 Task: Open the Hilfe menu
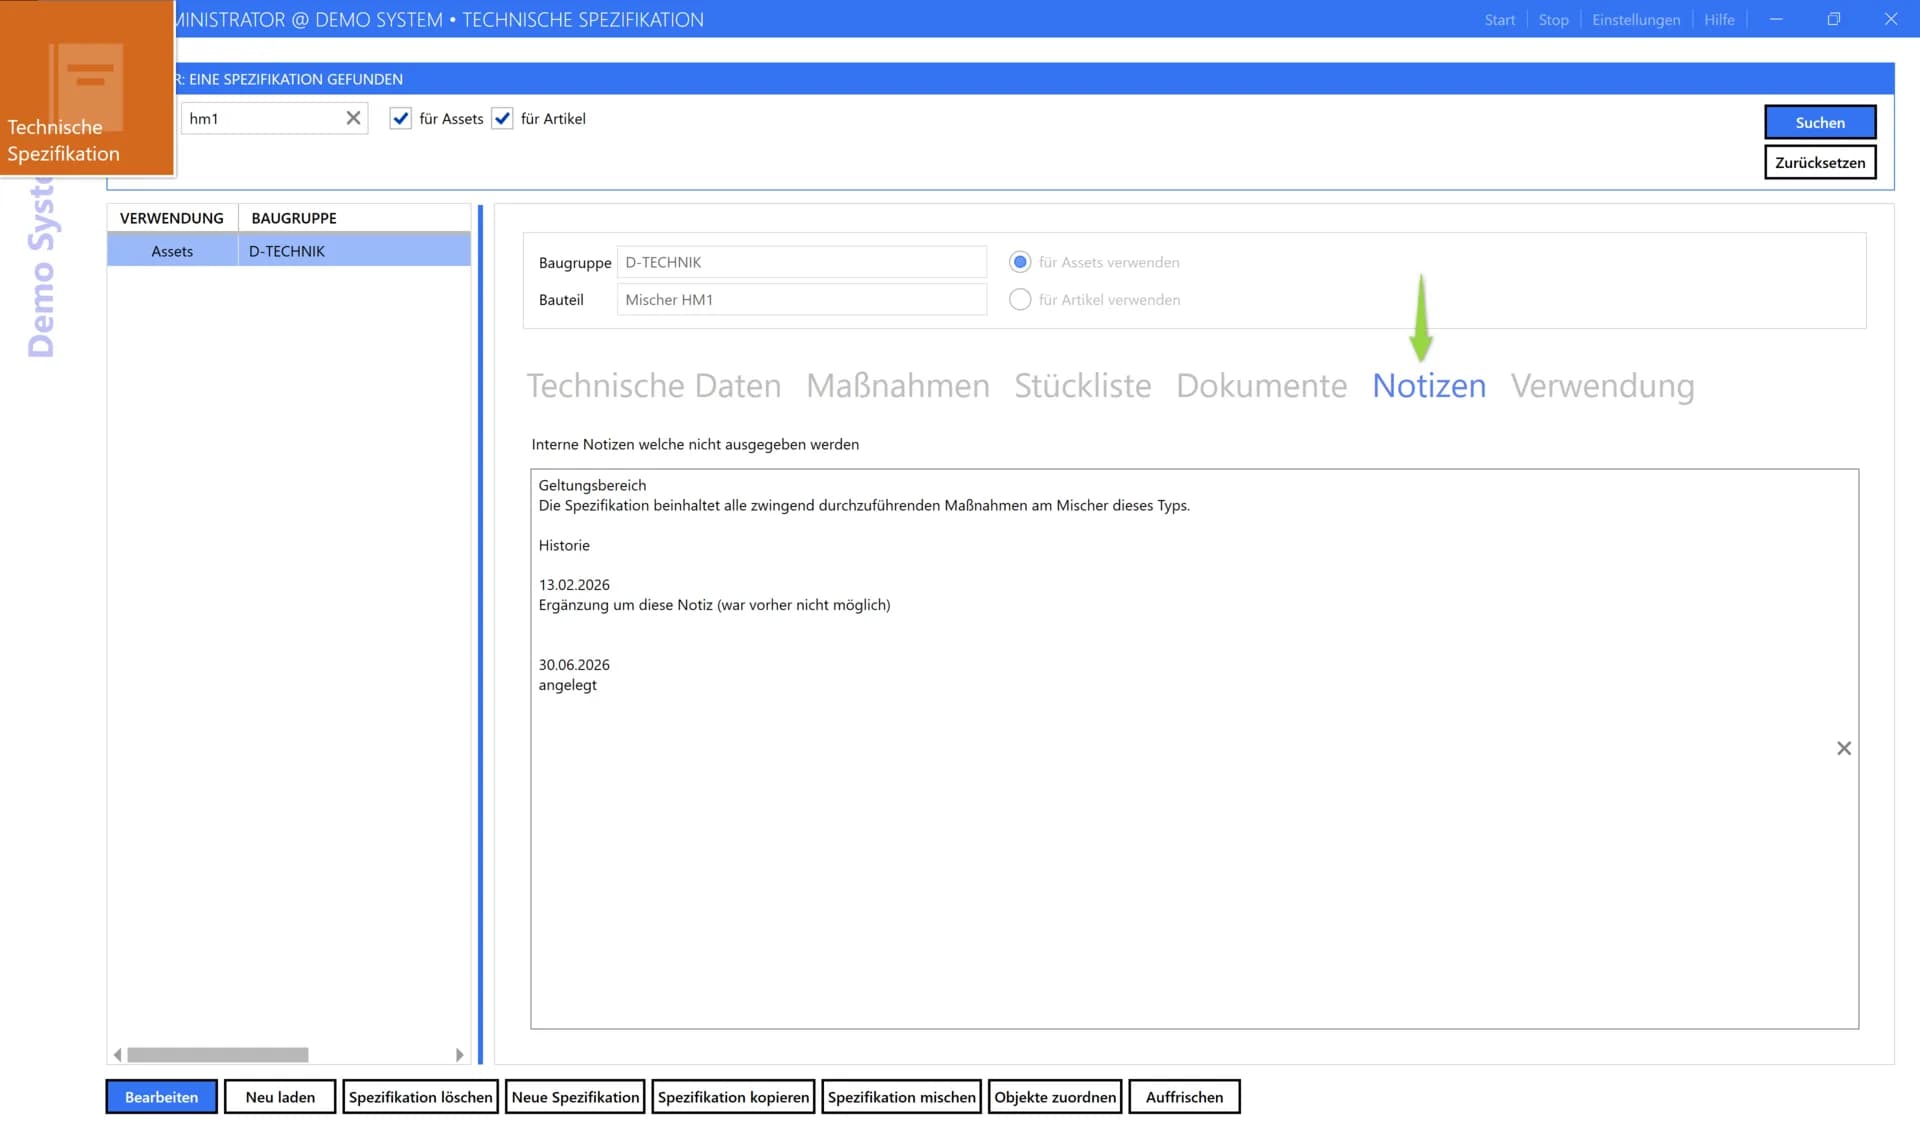[1719, 20]
